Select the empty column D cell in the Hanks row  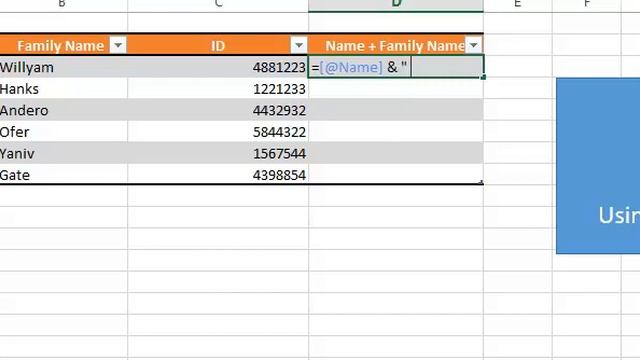396,89
